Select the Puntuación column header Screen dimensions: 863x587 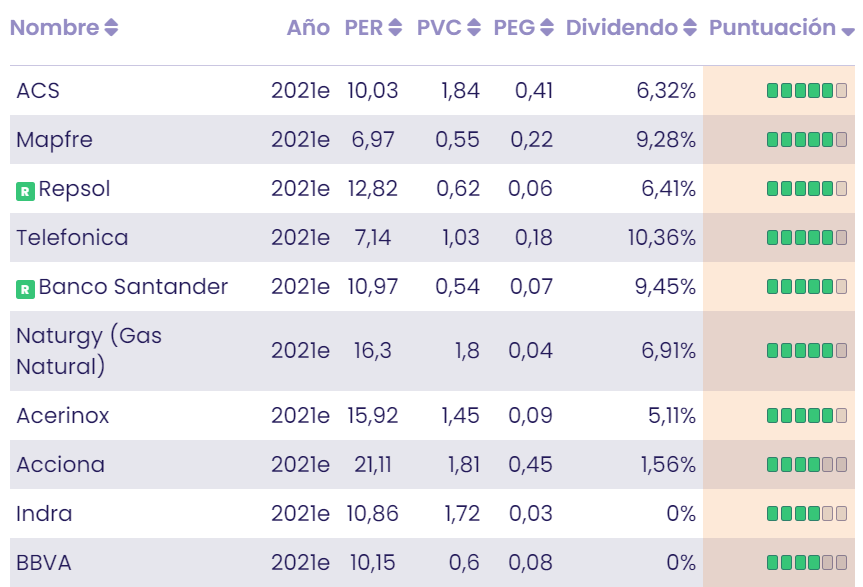tap(770, 28)
